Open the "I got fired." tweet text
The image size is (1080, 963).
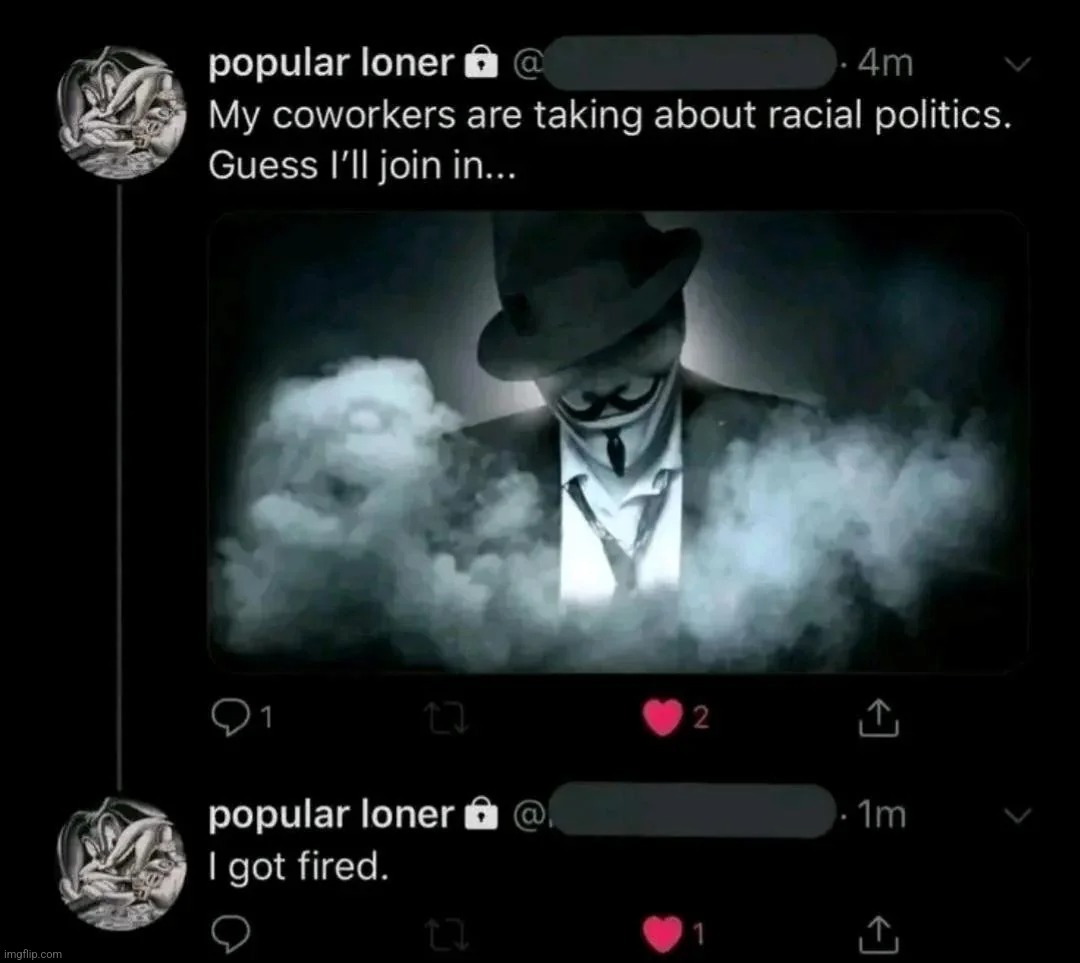coord(296,867)
